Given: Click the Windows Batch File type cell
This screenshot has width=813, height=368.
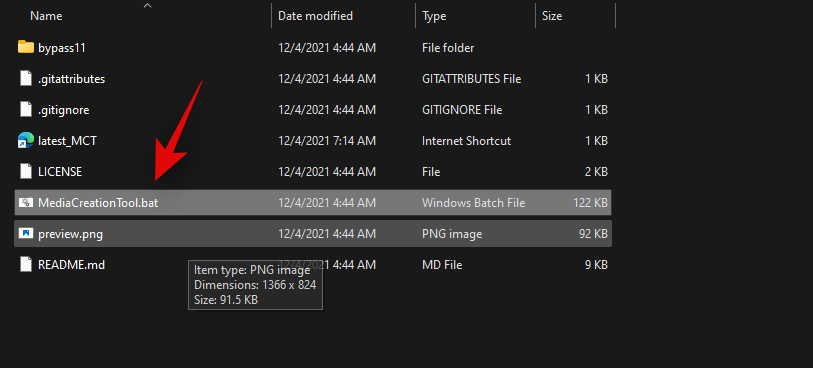Looking at the screenshot, I should [473, 203].
